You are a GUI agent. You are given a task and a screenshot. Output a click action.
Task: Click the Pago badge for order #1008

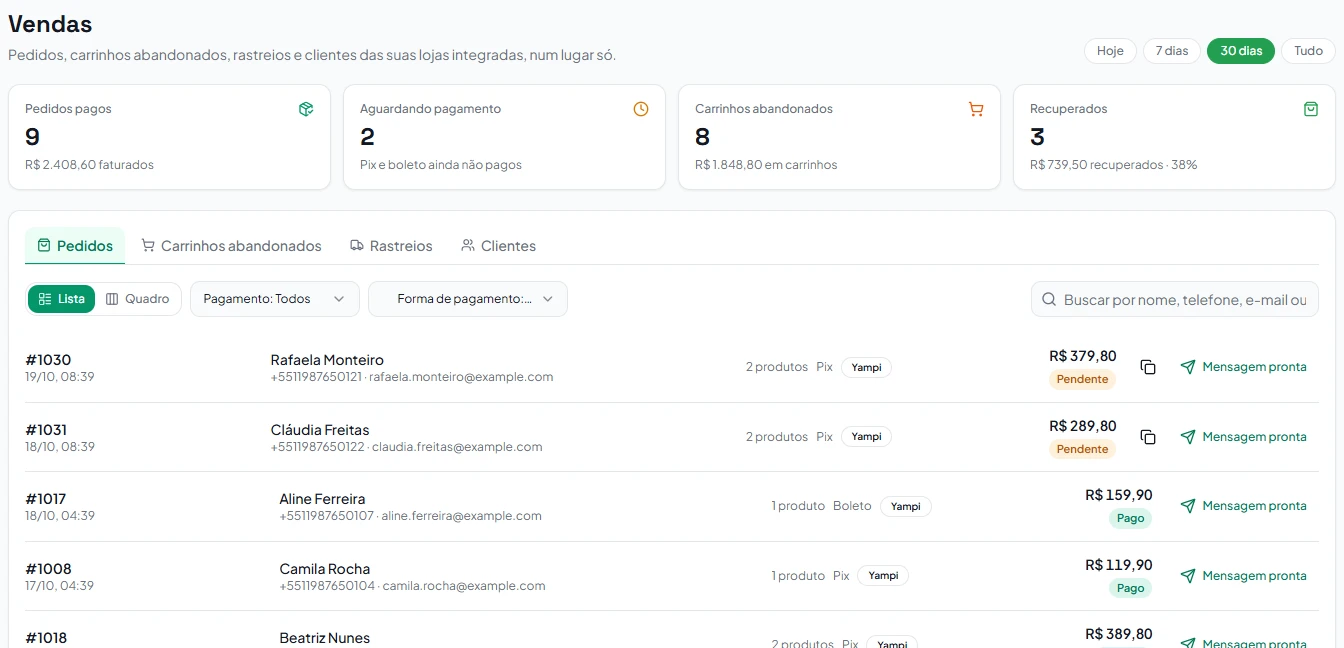(x=1130, y=588)
